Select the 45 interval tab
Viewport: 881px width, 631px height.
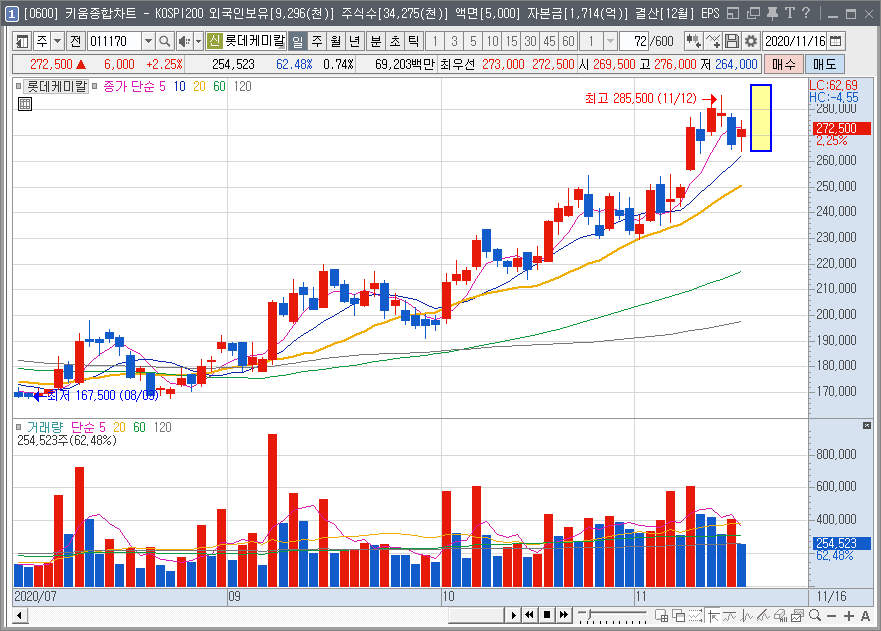click(x=550, y=41)
